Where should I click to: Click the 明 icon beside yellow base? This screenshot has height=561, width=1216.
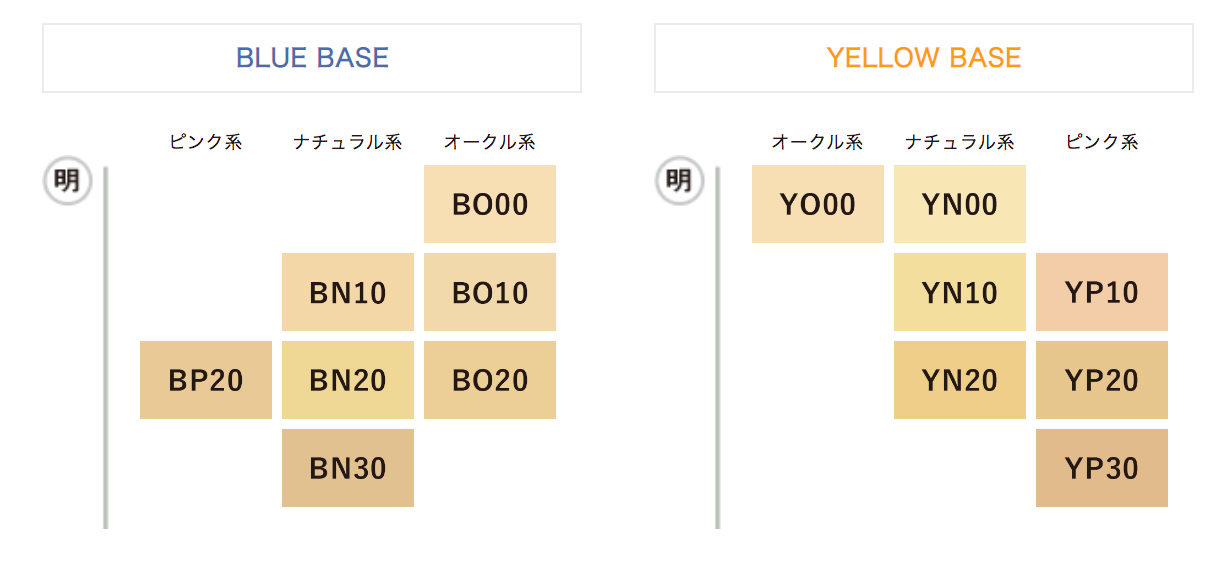click(679, 181)
